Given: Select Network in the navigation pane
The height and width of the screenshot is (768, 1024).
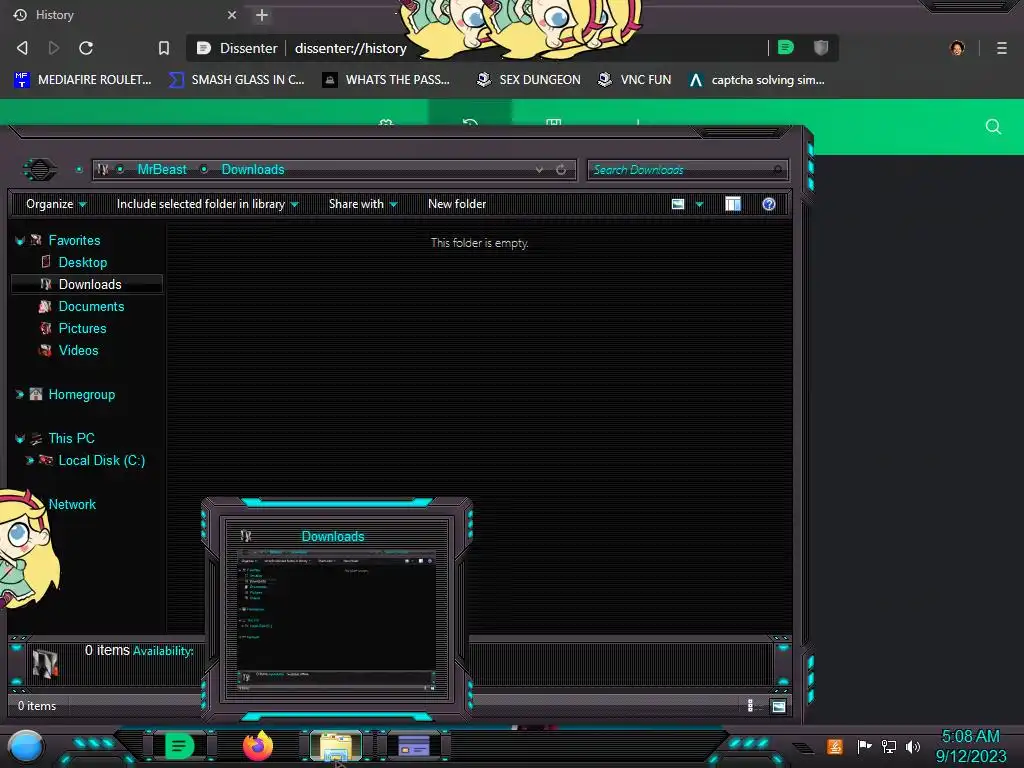Looking at the screenshot, I should pos(72,504).
